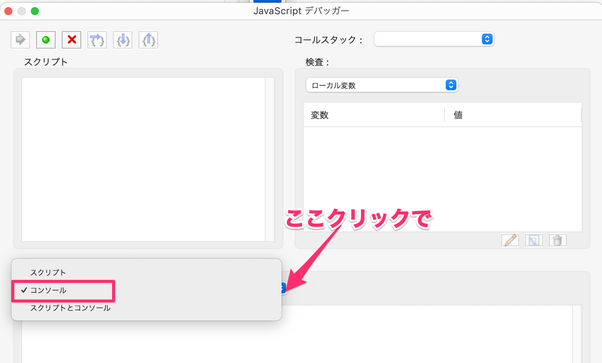Click the view popup button under the arrow

(x=283, y=288)
